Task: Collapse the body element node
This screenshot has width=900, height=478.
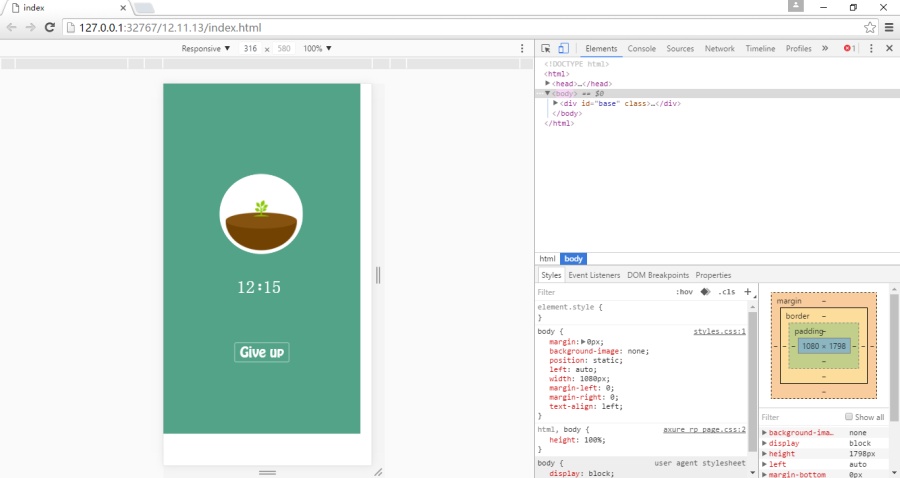Action: pos(548,93)
